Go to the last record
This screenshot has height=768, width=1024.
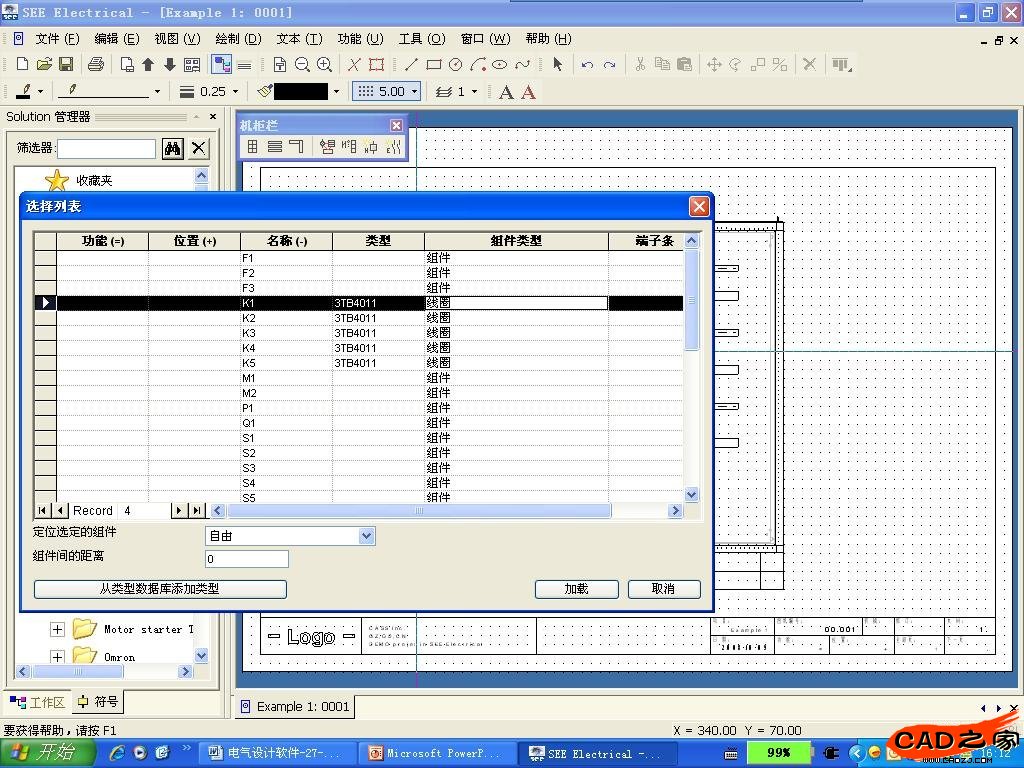pos(197,511)
